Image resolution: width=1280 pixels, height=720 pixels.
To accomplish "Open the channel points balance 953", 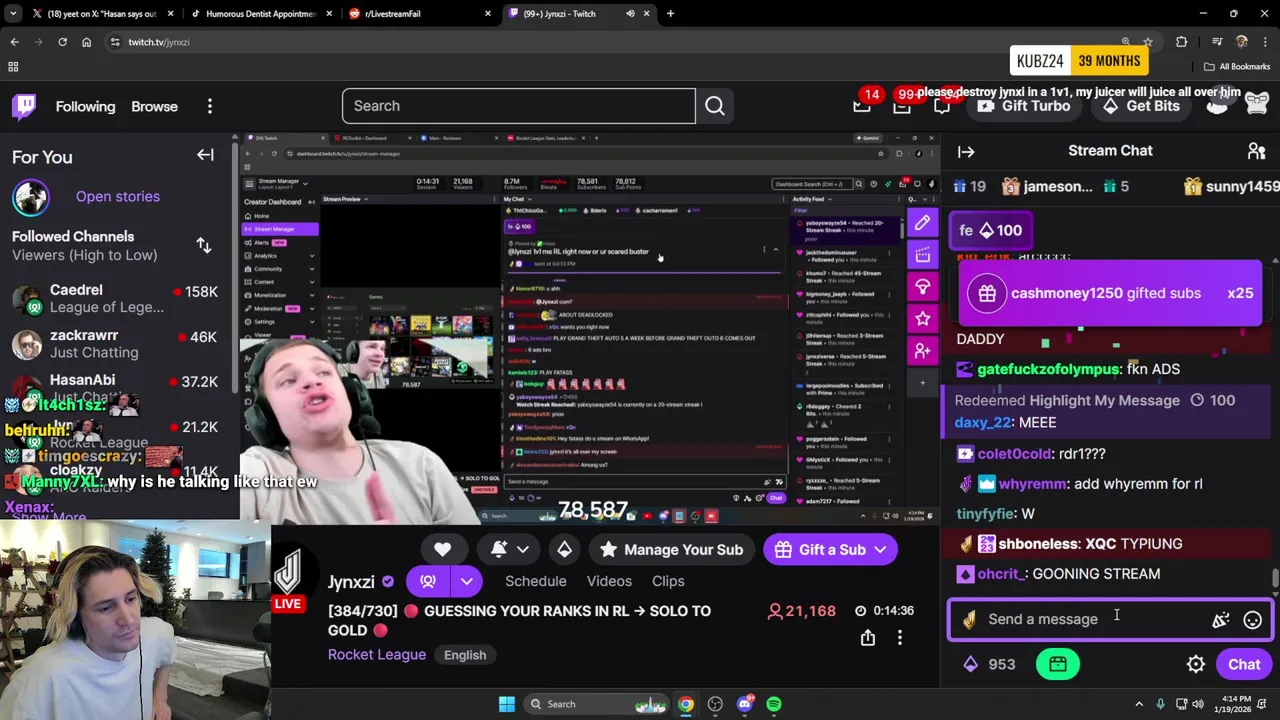I will click(988, 664).
